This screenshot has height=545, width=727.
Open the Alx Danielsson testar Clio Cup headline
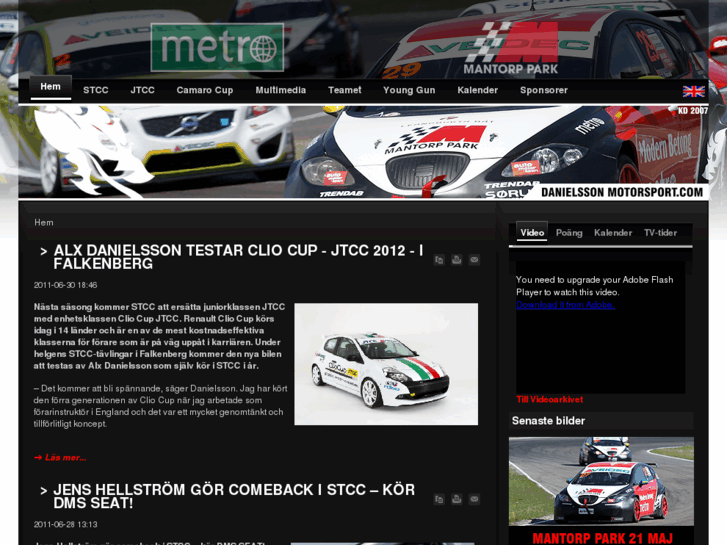[x=238, y=257]
